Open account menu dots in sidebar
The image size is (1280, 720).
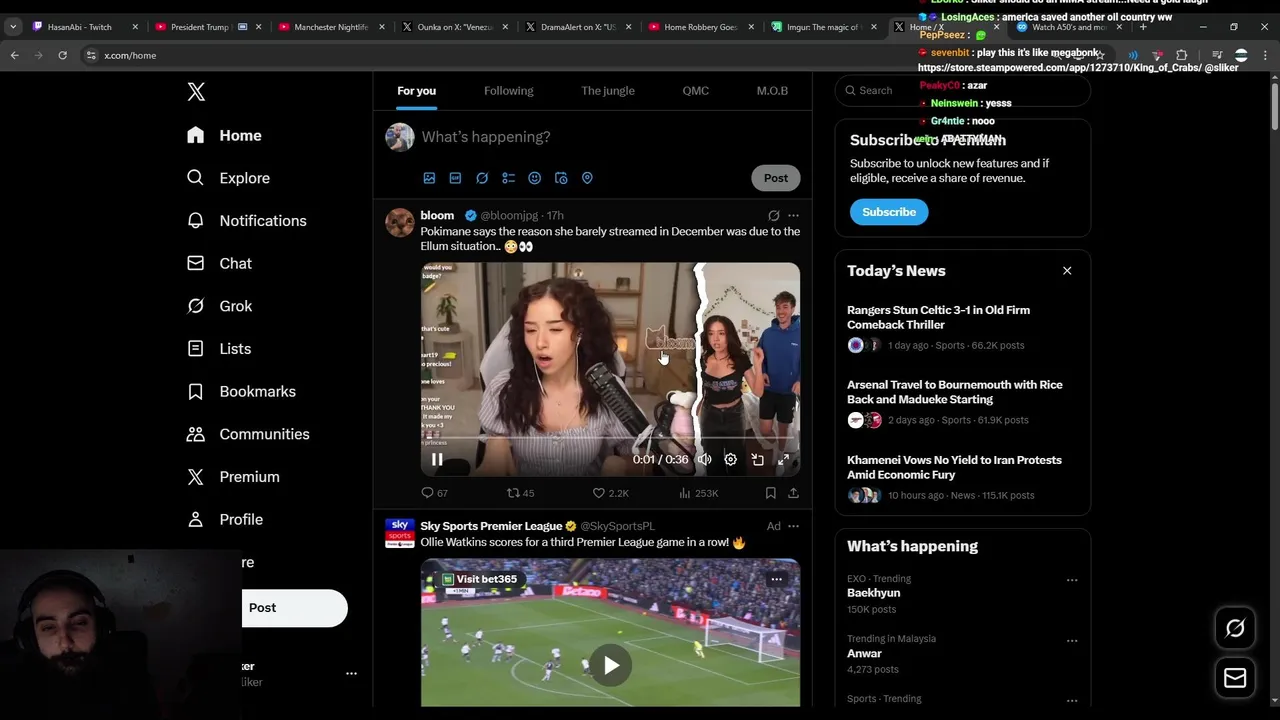coord(351,674)
